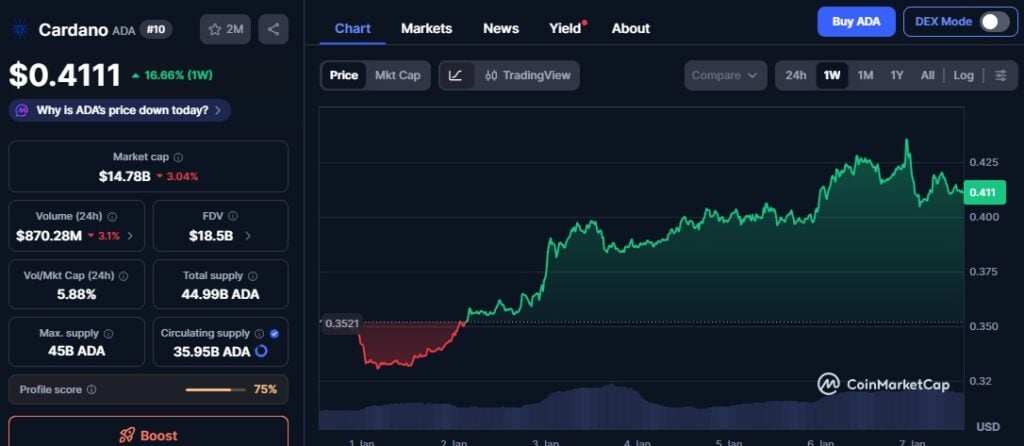The width and height of the screenshot is (1024, 446).
Task: Click the Market cap info icon
Action: click(x=179, y=157)
